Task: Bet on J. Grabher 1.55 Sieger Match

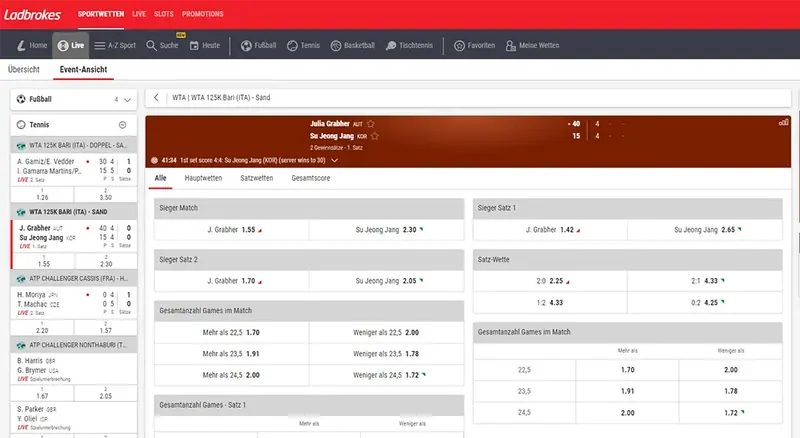Action: tap(232, 230)
